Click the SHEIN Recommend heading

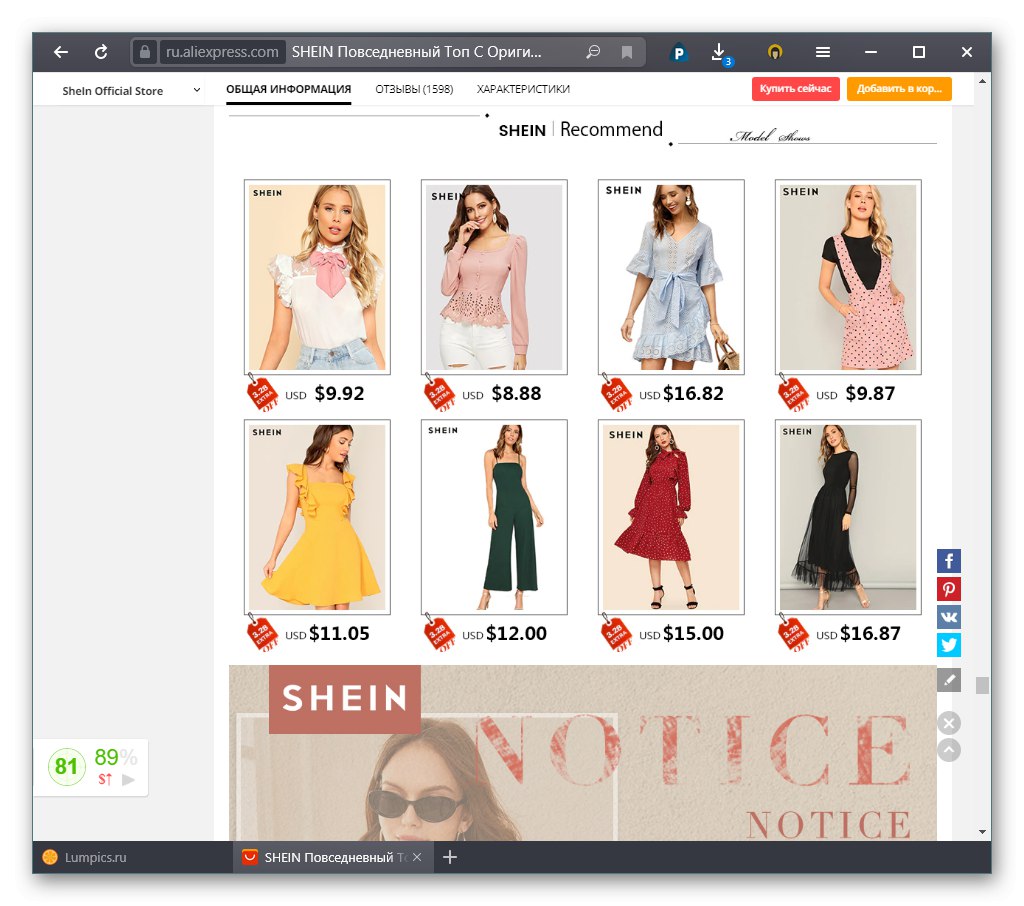pos(581,129)
